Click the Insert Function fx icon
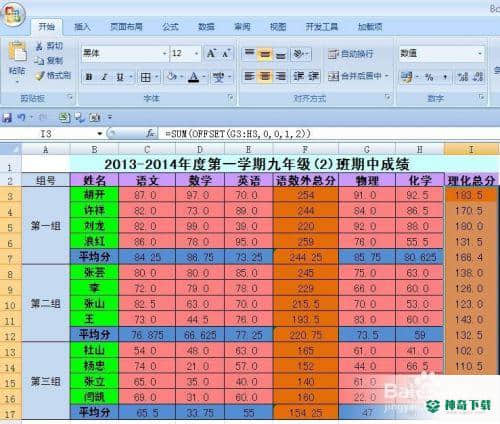Viewport: 500px width, 424px height. point(150,134)
